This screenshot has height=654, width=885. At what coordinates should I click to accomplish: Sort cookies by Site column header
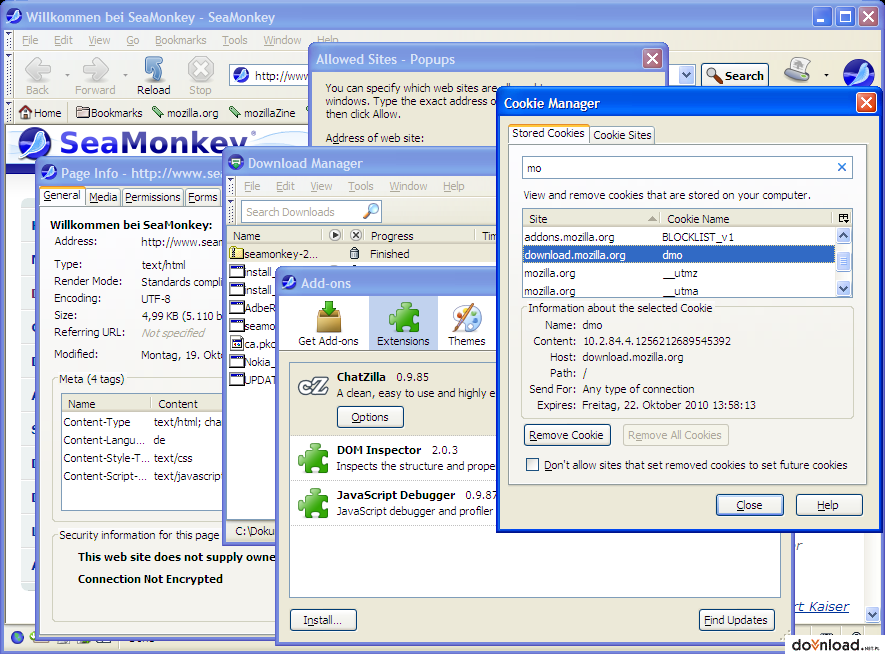click(x=590, y=218)
